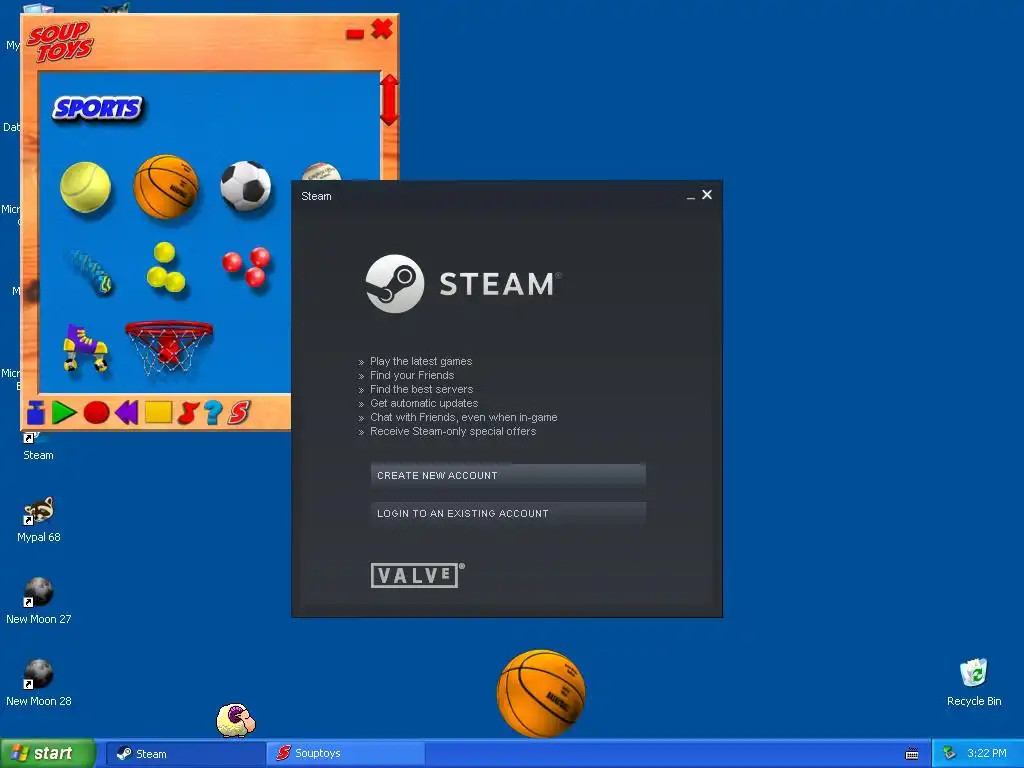Choose the basketball hoop toy

click(x=168, y=347)
